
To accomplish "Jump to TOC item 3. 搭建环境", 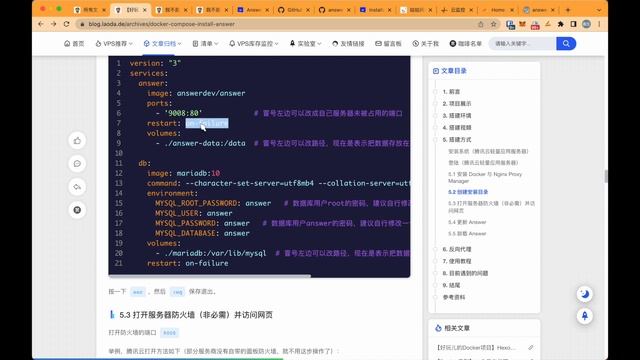I will [457, 116].
